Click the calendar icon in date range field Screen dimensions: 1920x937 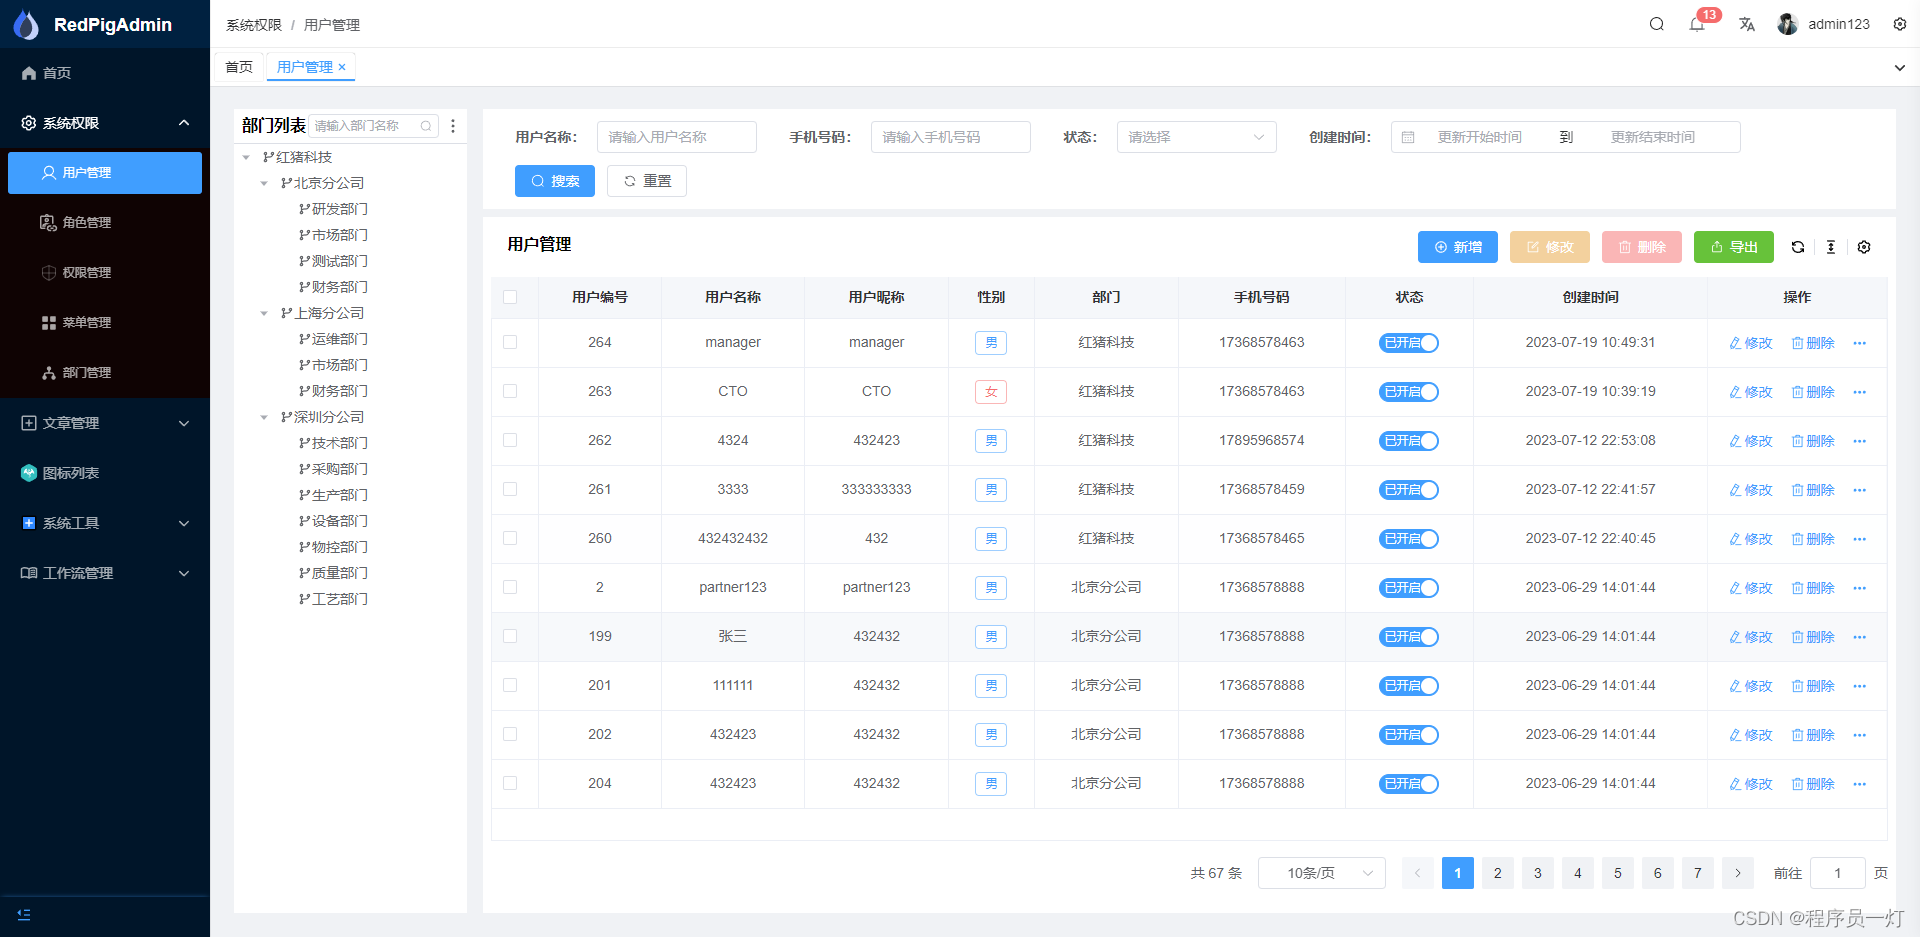coord(1408,137)
